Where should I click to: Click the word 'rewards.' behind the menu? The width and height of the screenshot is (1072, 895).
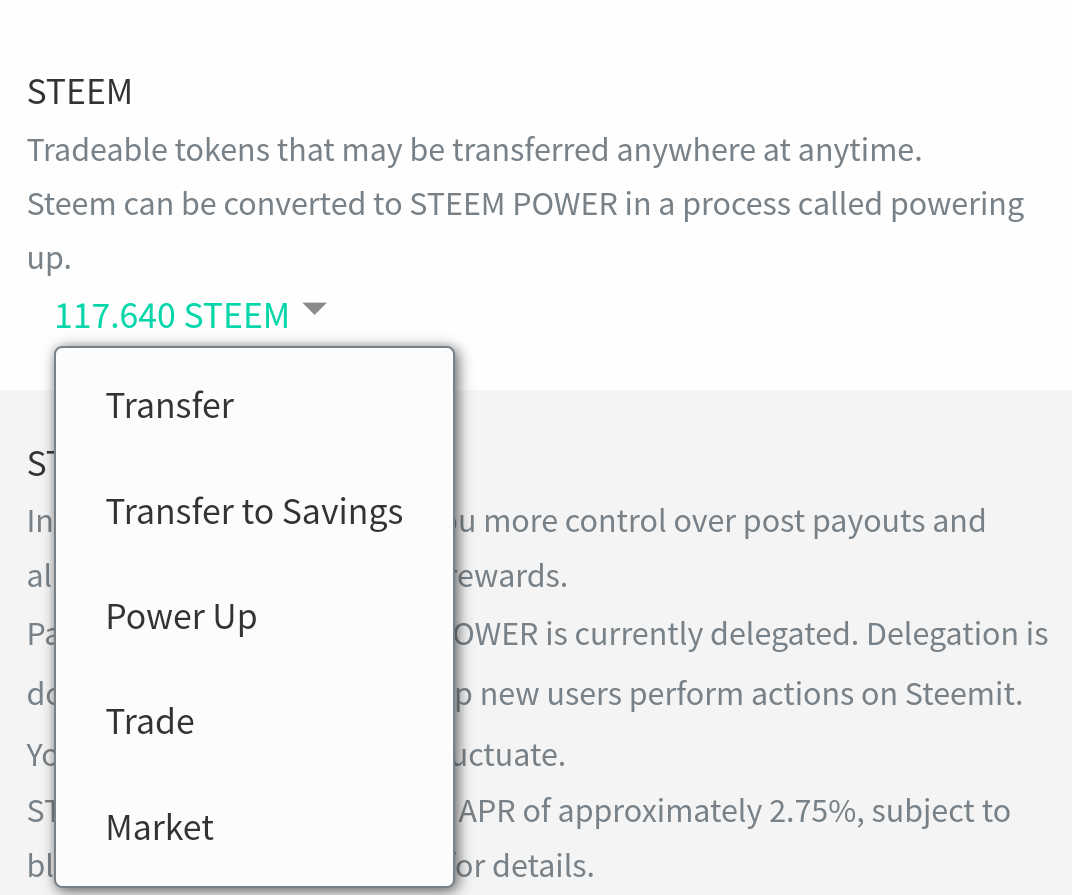coord(511,577)
